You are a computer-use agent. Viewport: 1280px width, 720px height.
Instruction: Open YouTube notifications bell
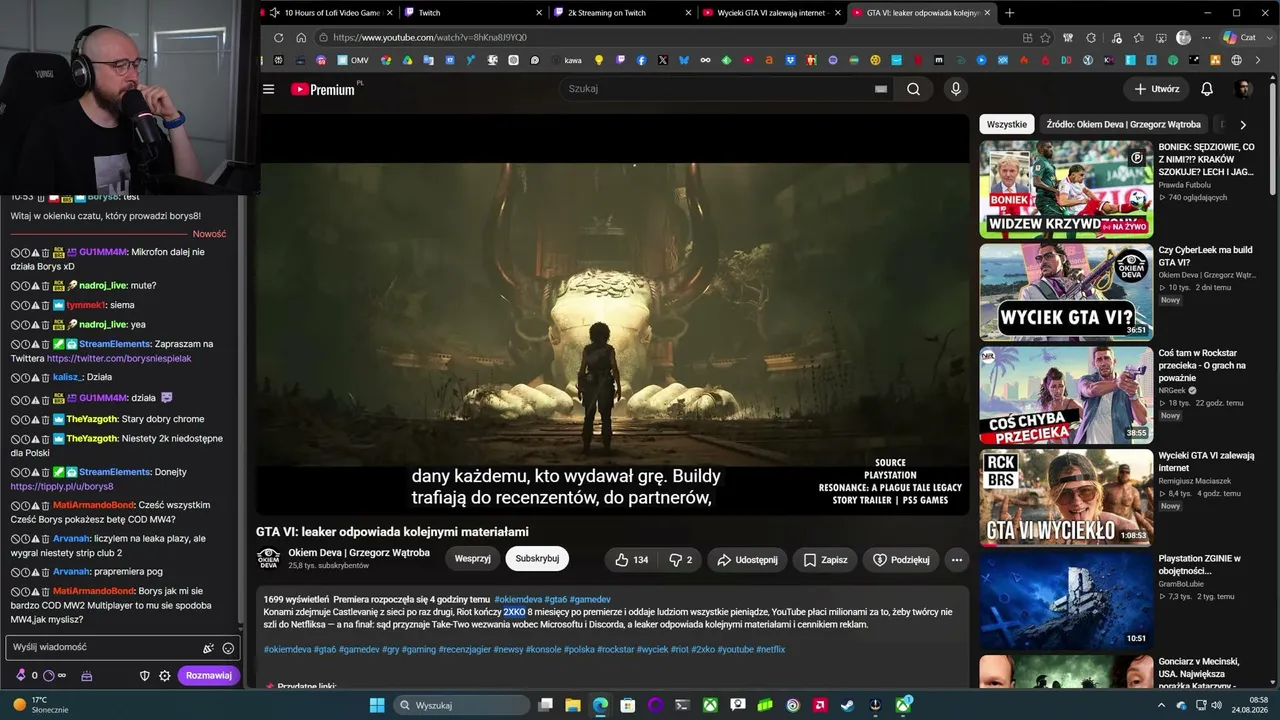pyautogui.click(x=1207, y=89)
